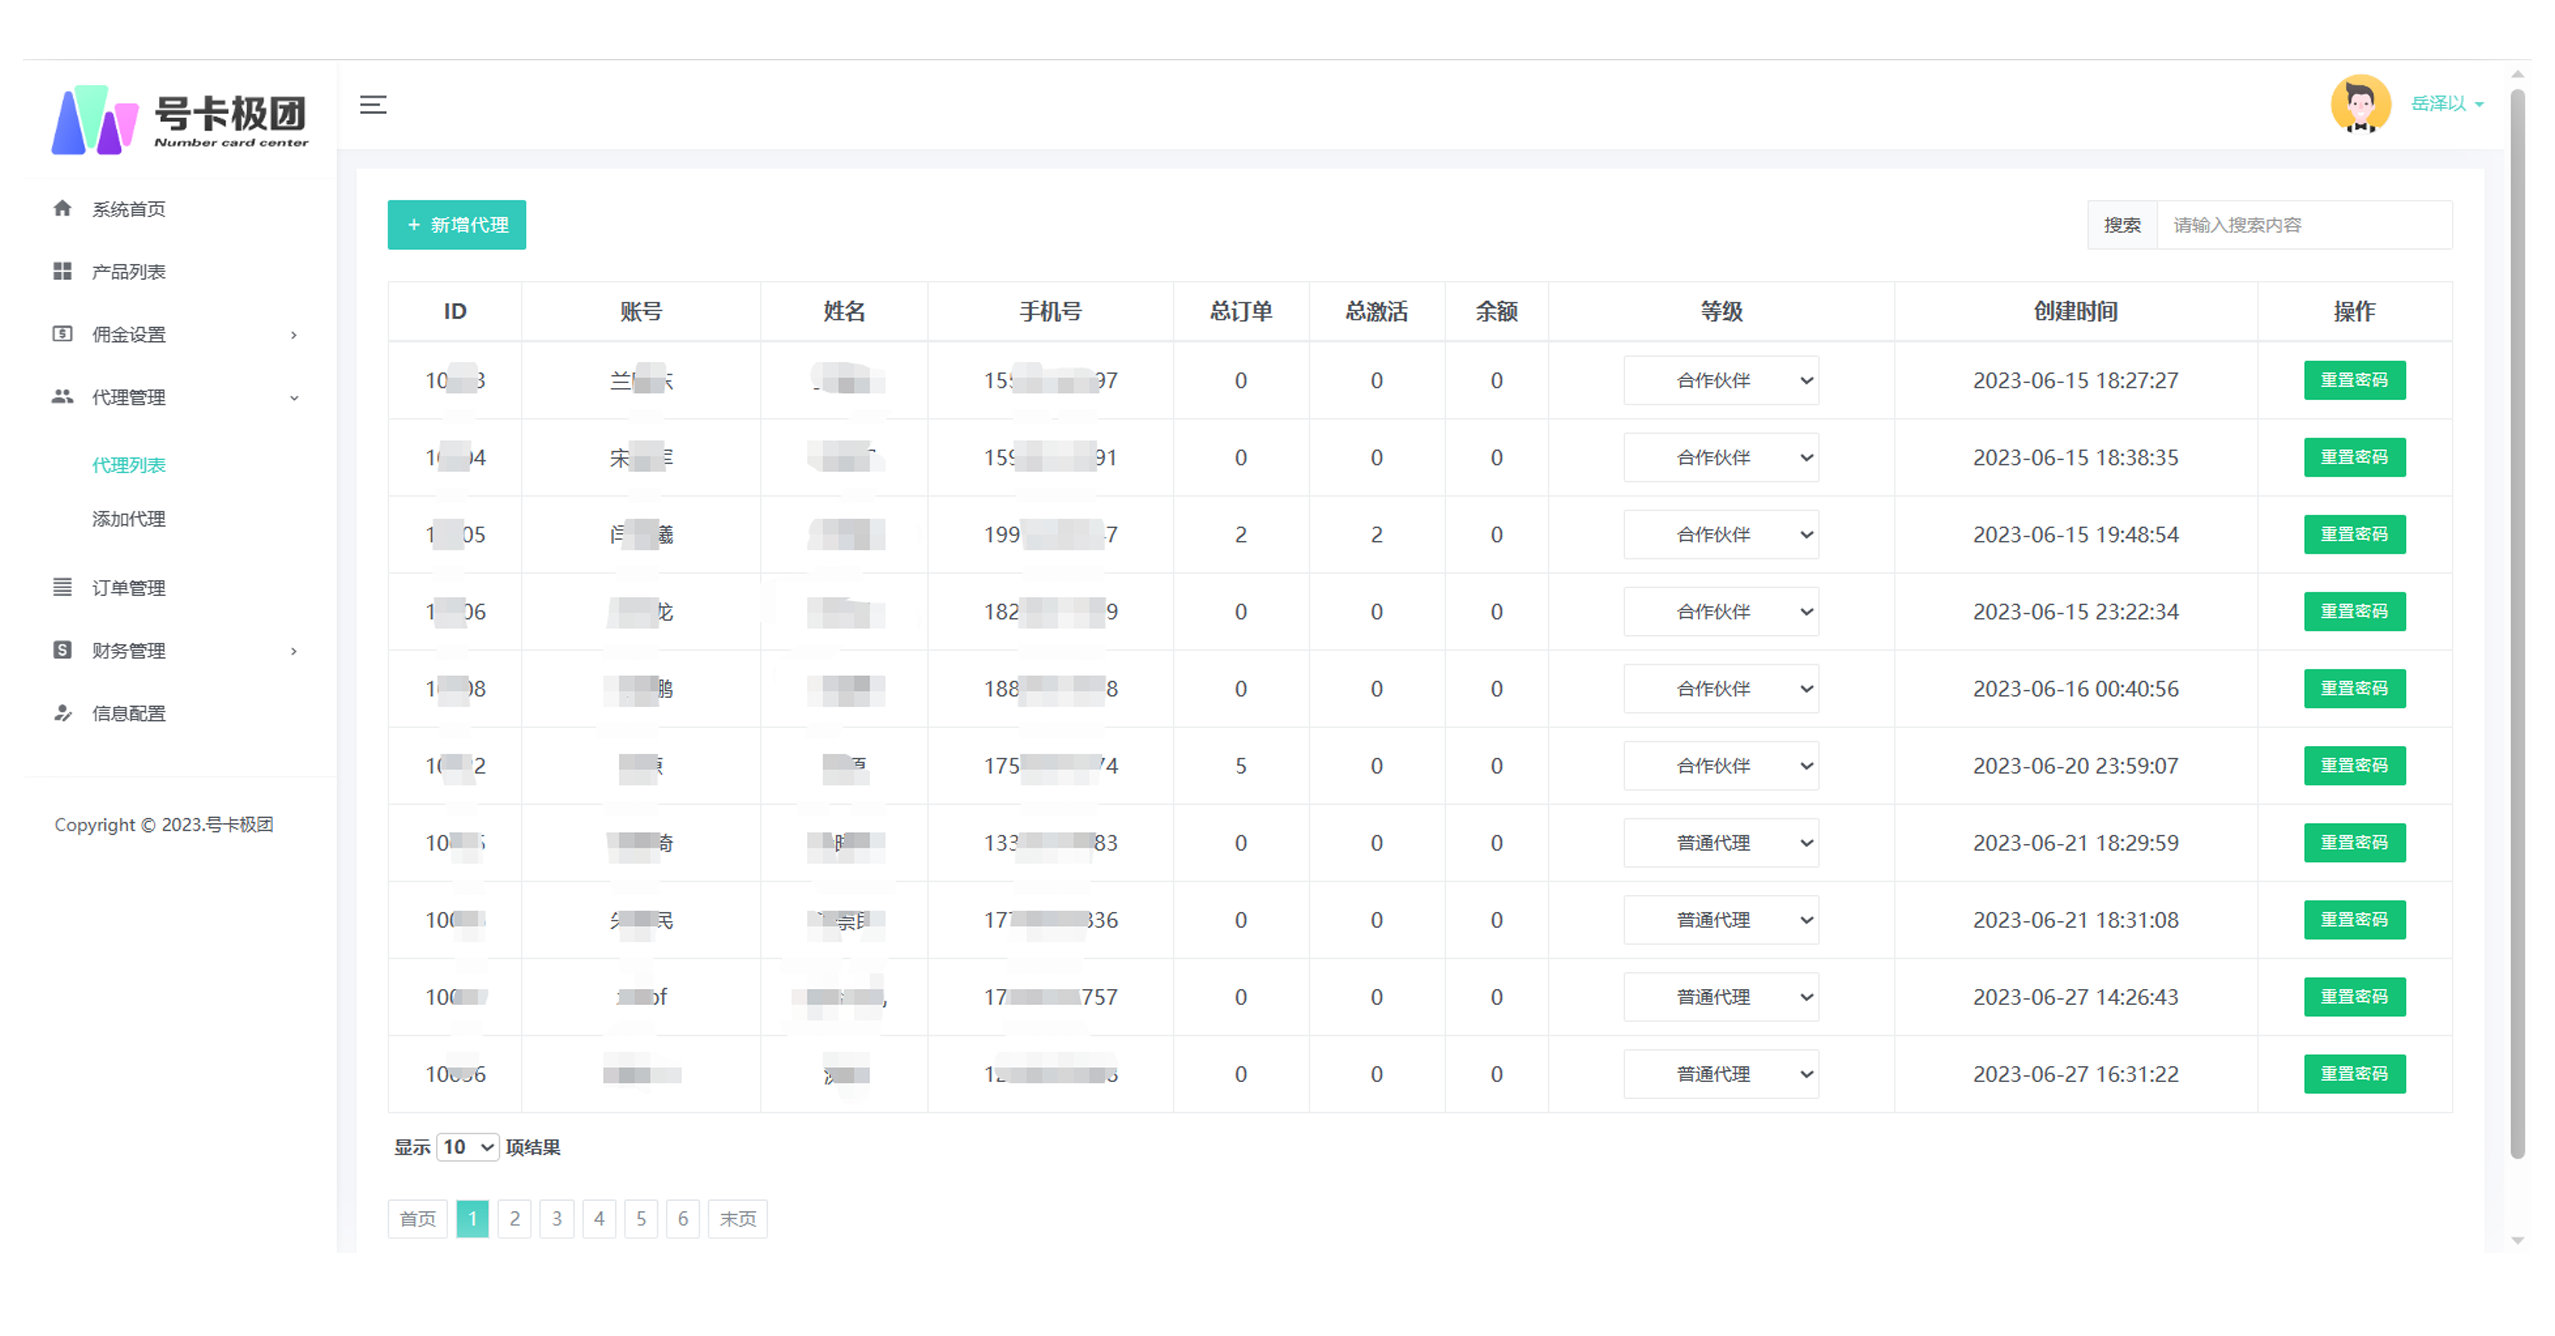2555x1336 pixels.
Task: Open level dropdown for 18:27:27 row
Action: 1720,380
